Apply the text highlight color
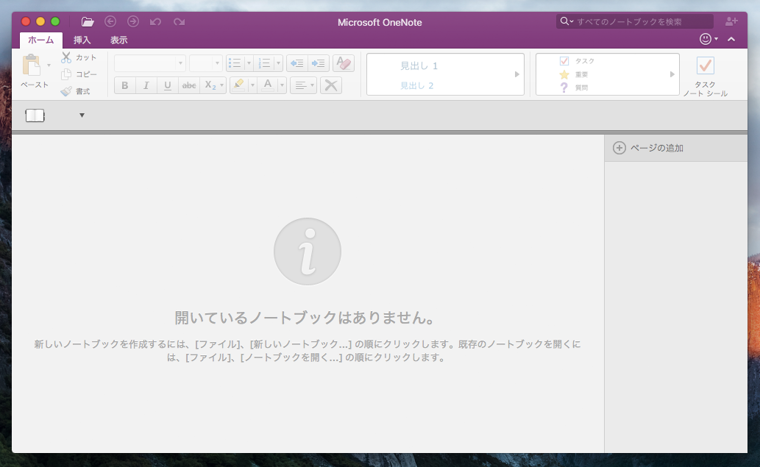760x467 pixels. (238, 85)
